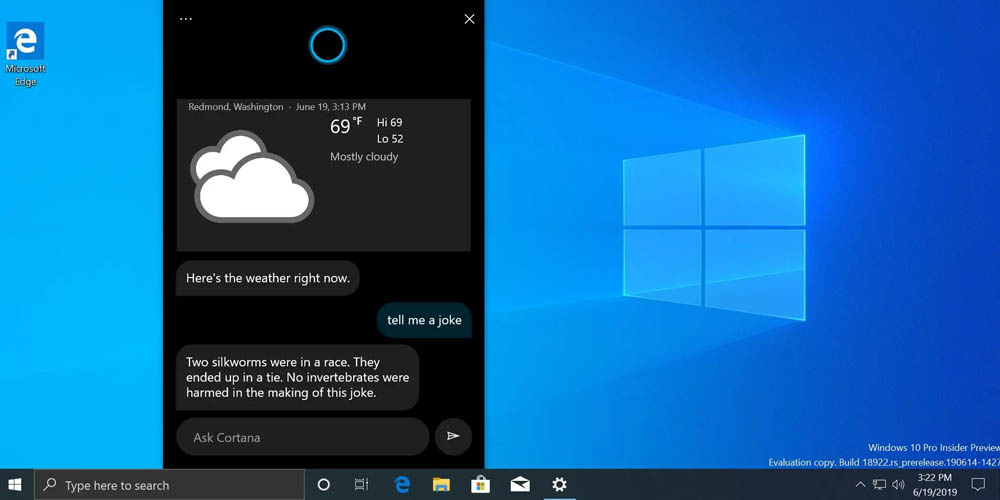This screenshot has width=1000, height=500.
Task: Show hidden system tray icons
Action: 860,485
